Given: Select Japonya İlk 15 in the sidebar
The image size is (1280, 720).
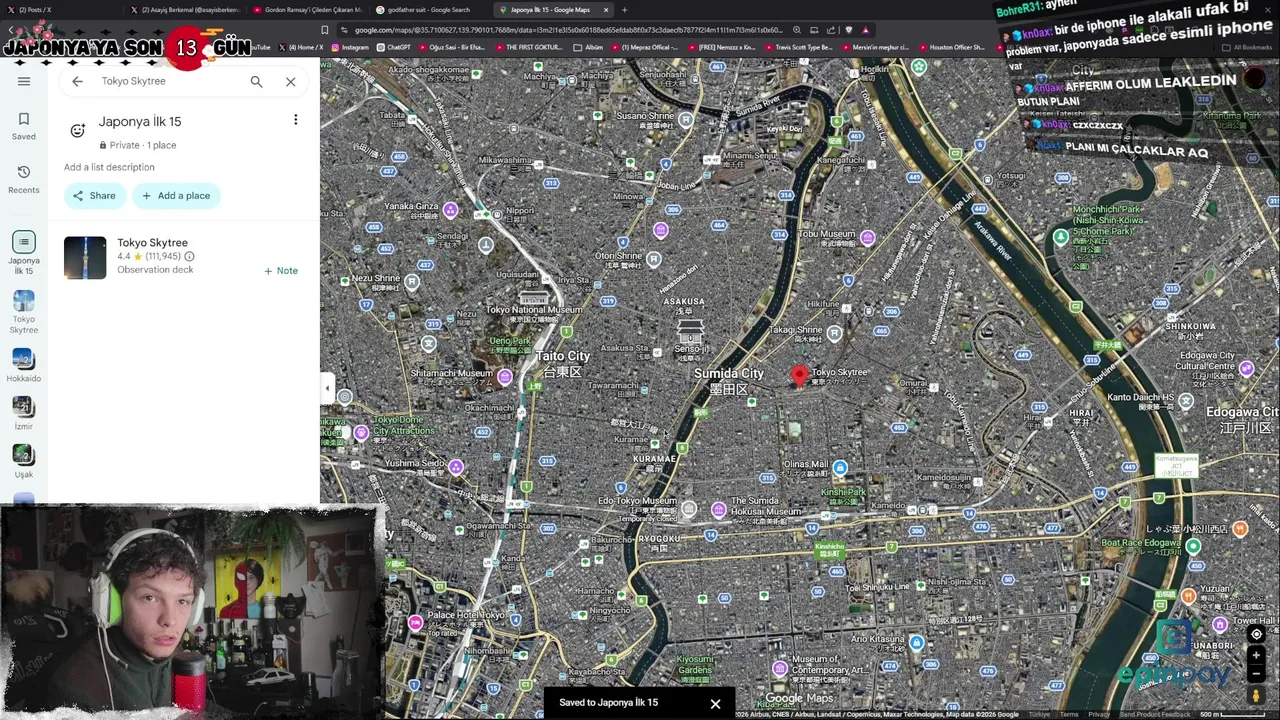Looking at the screenshot, I should pyautogui.click(x=24, y=253).
